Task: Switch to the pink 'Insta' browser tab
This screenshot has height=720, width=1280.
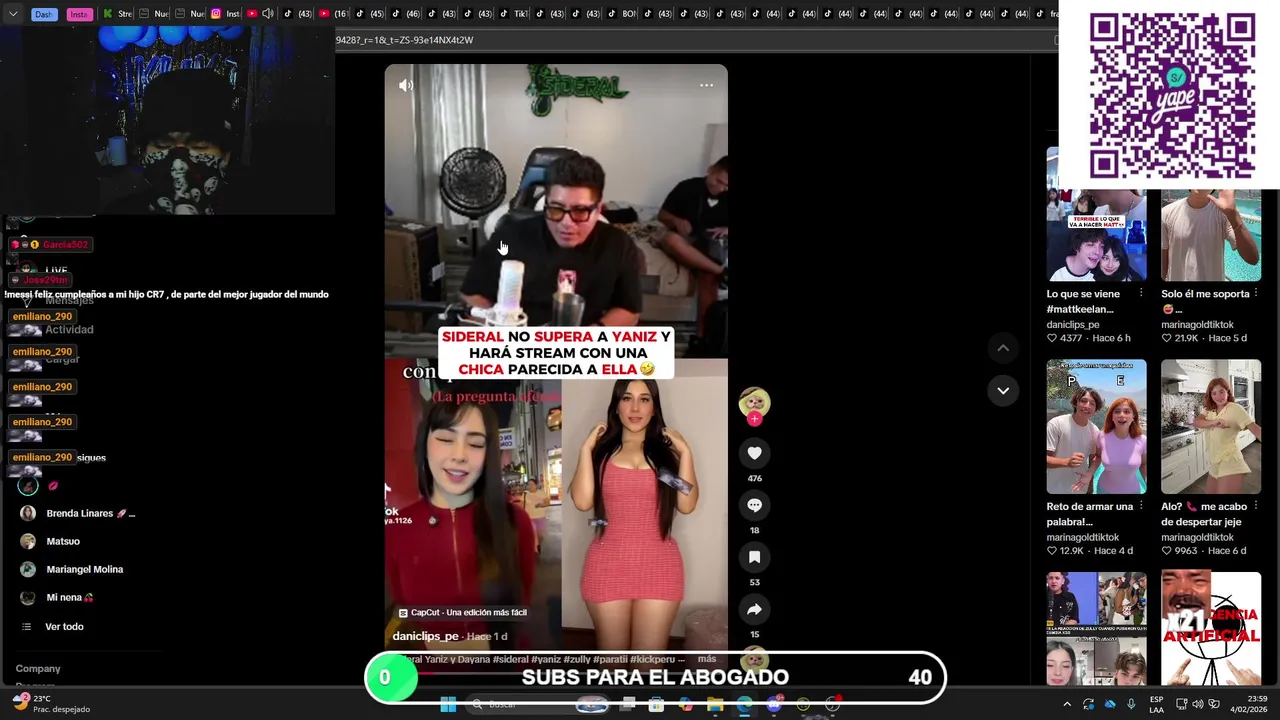Action: coord(79,14)
